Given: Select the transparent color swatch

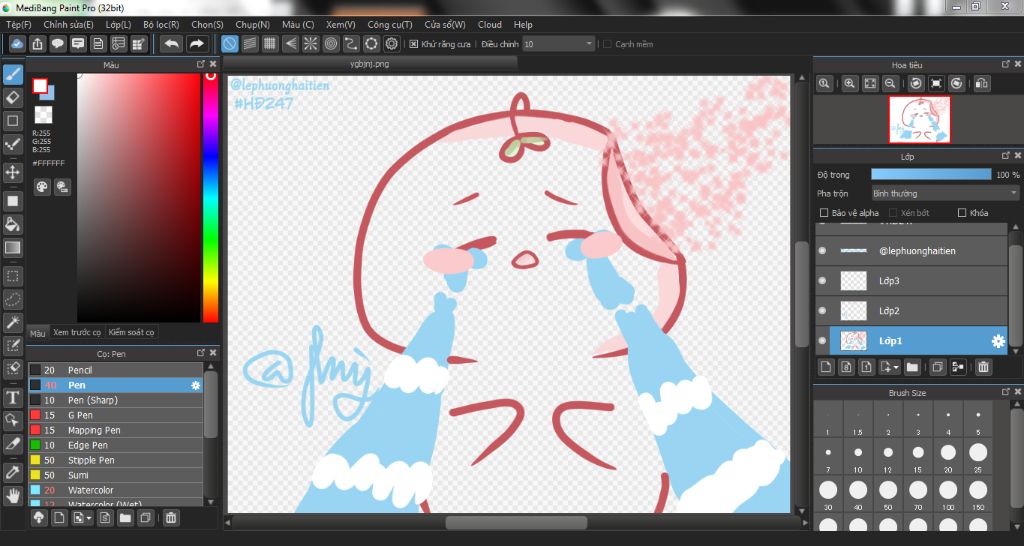Looking at the screenshot, I should 44,115.
